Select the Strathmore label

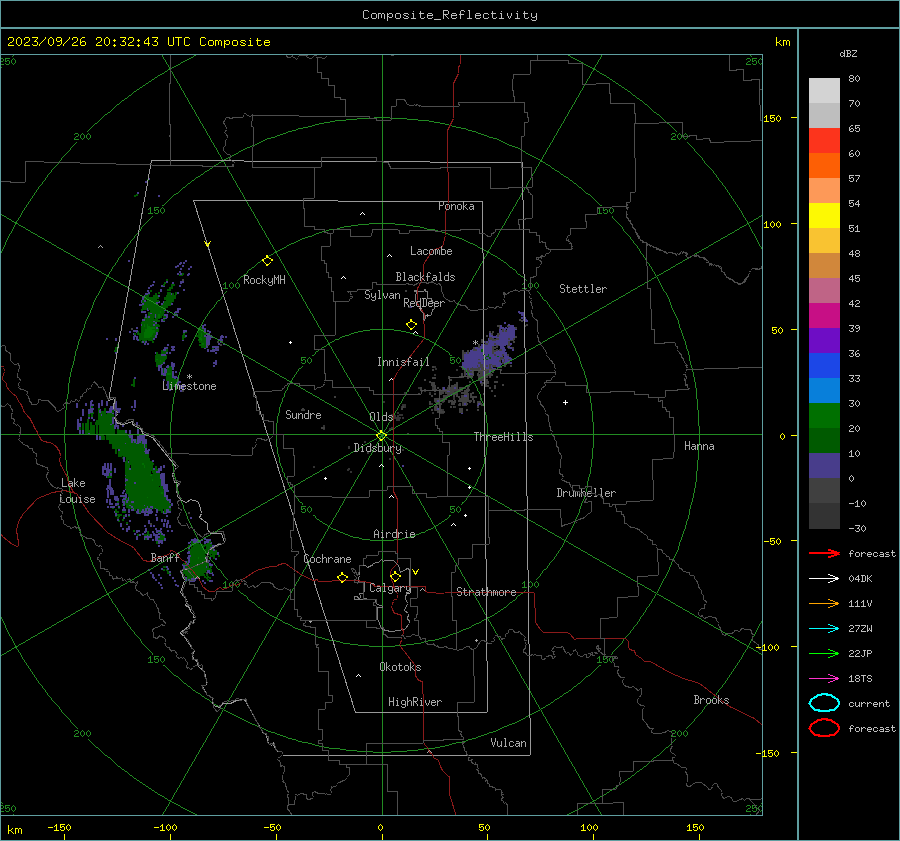(x=486, y=592)
